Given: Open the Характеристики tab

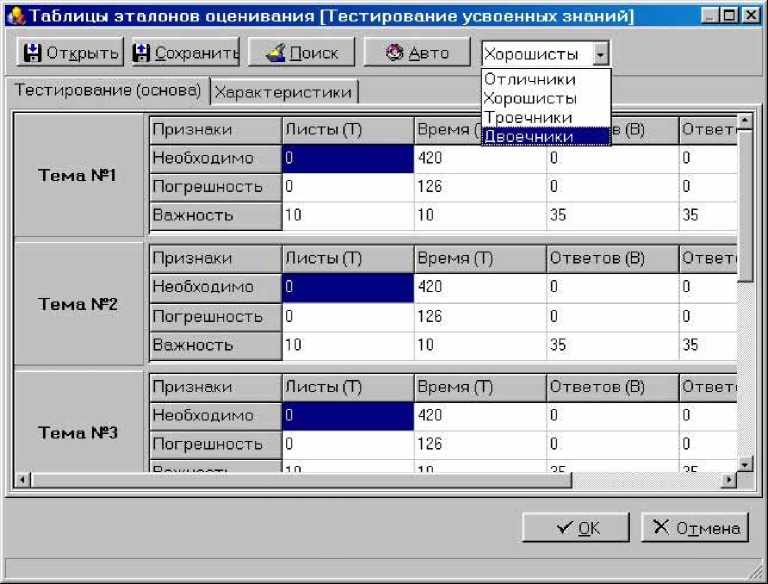Looking at the screenshot, I should (x=285, y=92).
